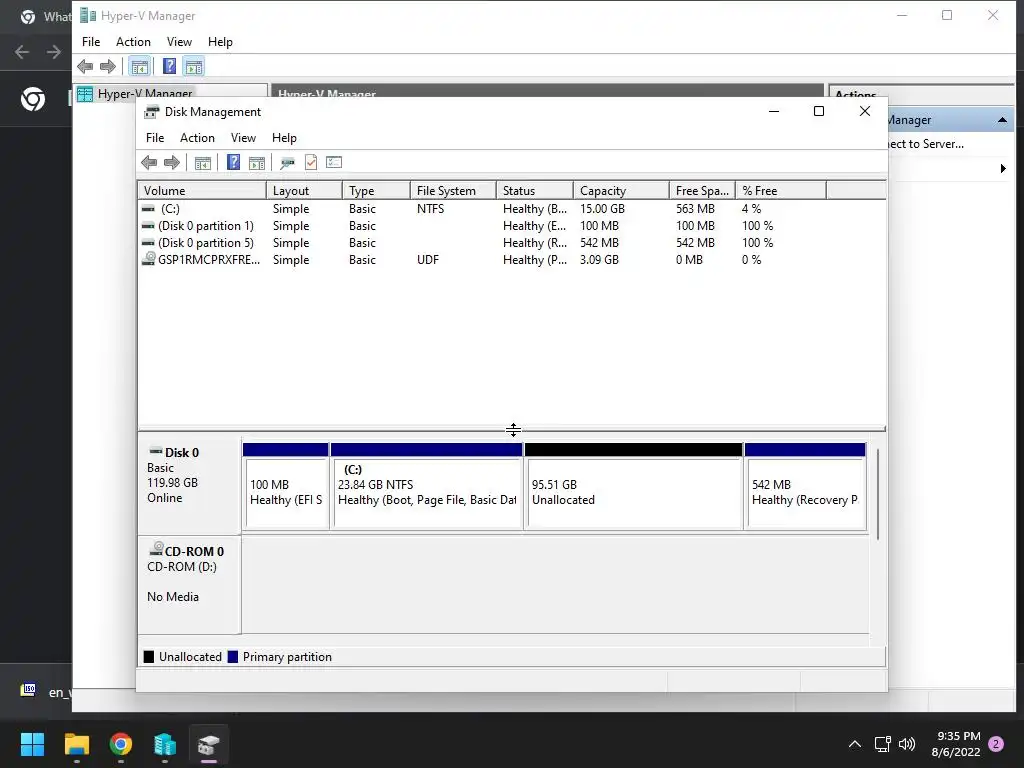Click Disk Management icon on the taskbar
1024x768 pixels.
[x=209, y=744]
